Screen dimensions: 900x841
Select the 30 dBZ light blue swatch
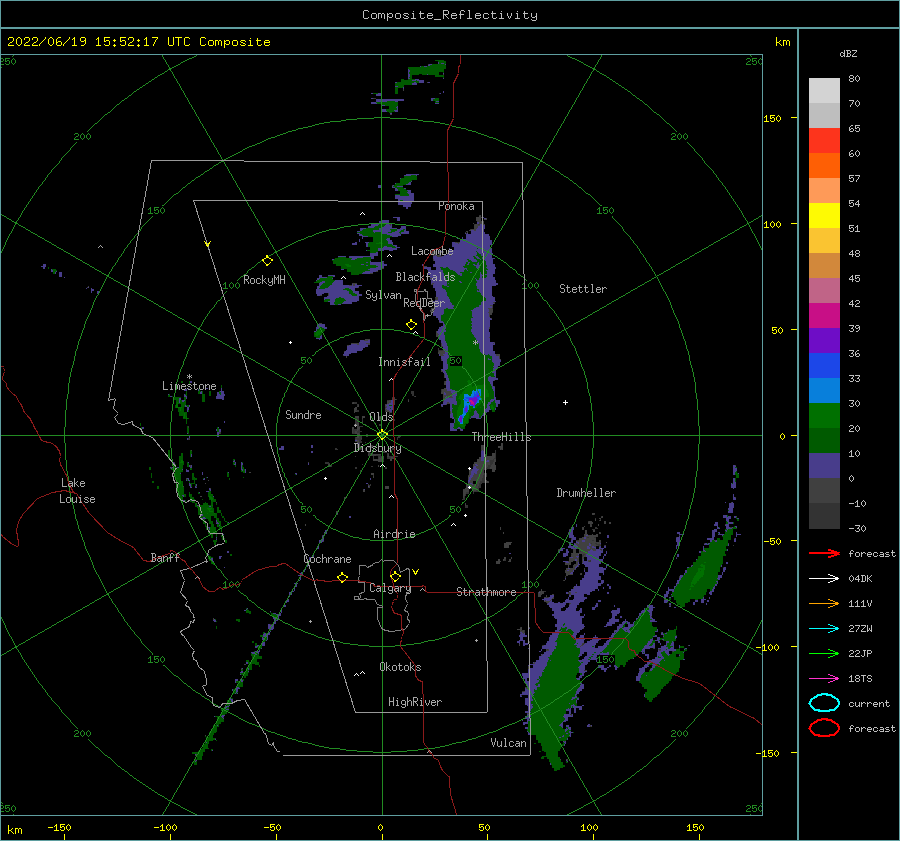pyautogui.click(x=824, y=390)
